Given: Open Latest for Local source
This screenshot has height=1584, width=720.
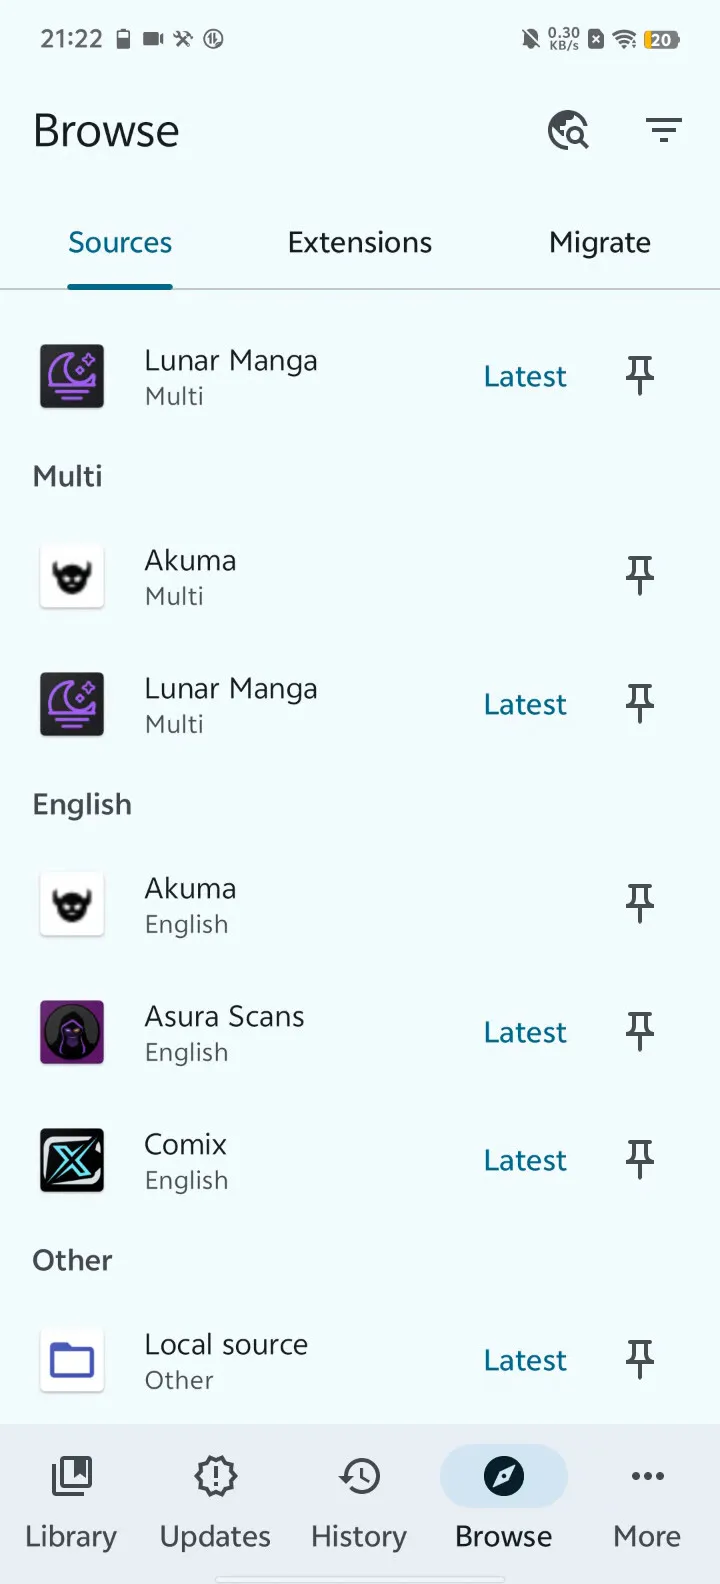Looking at the screenshot, I should click(x=525, y=1360).
